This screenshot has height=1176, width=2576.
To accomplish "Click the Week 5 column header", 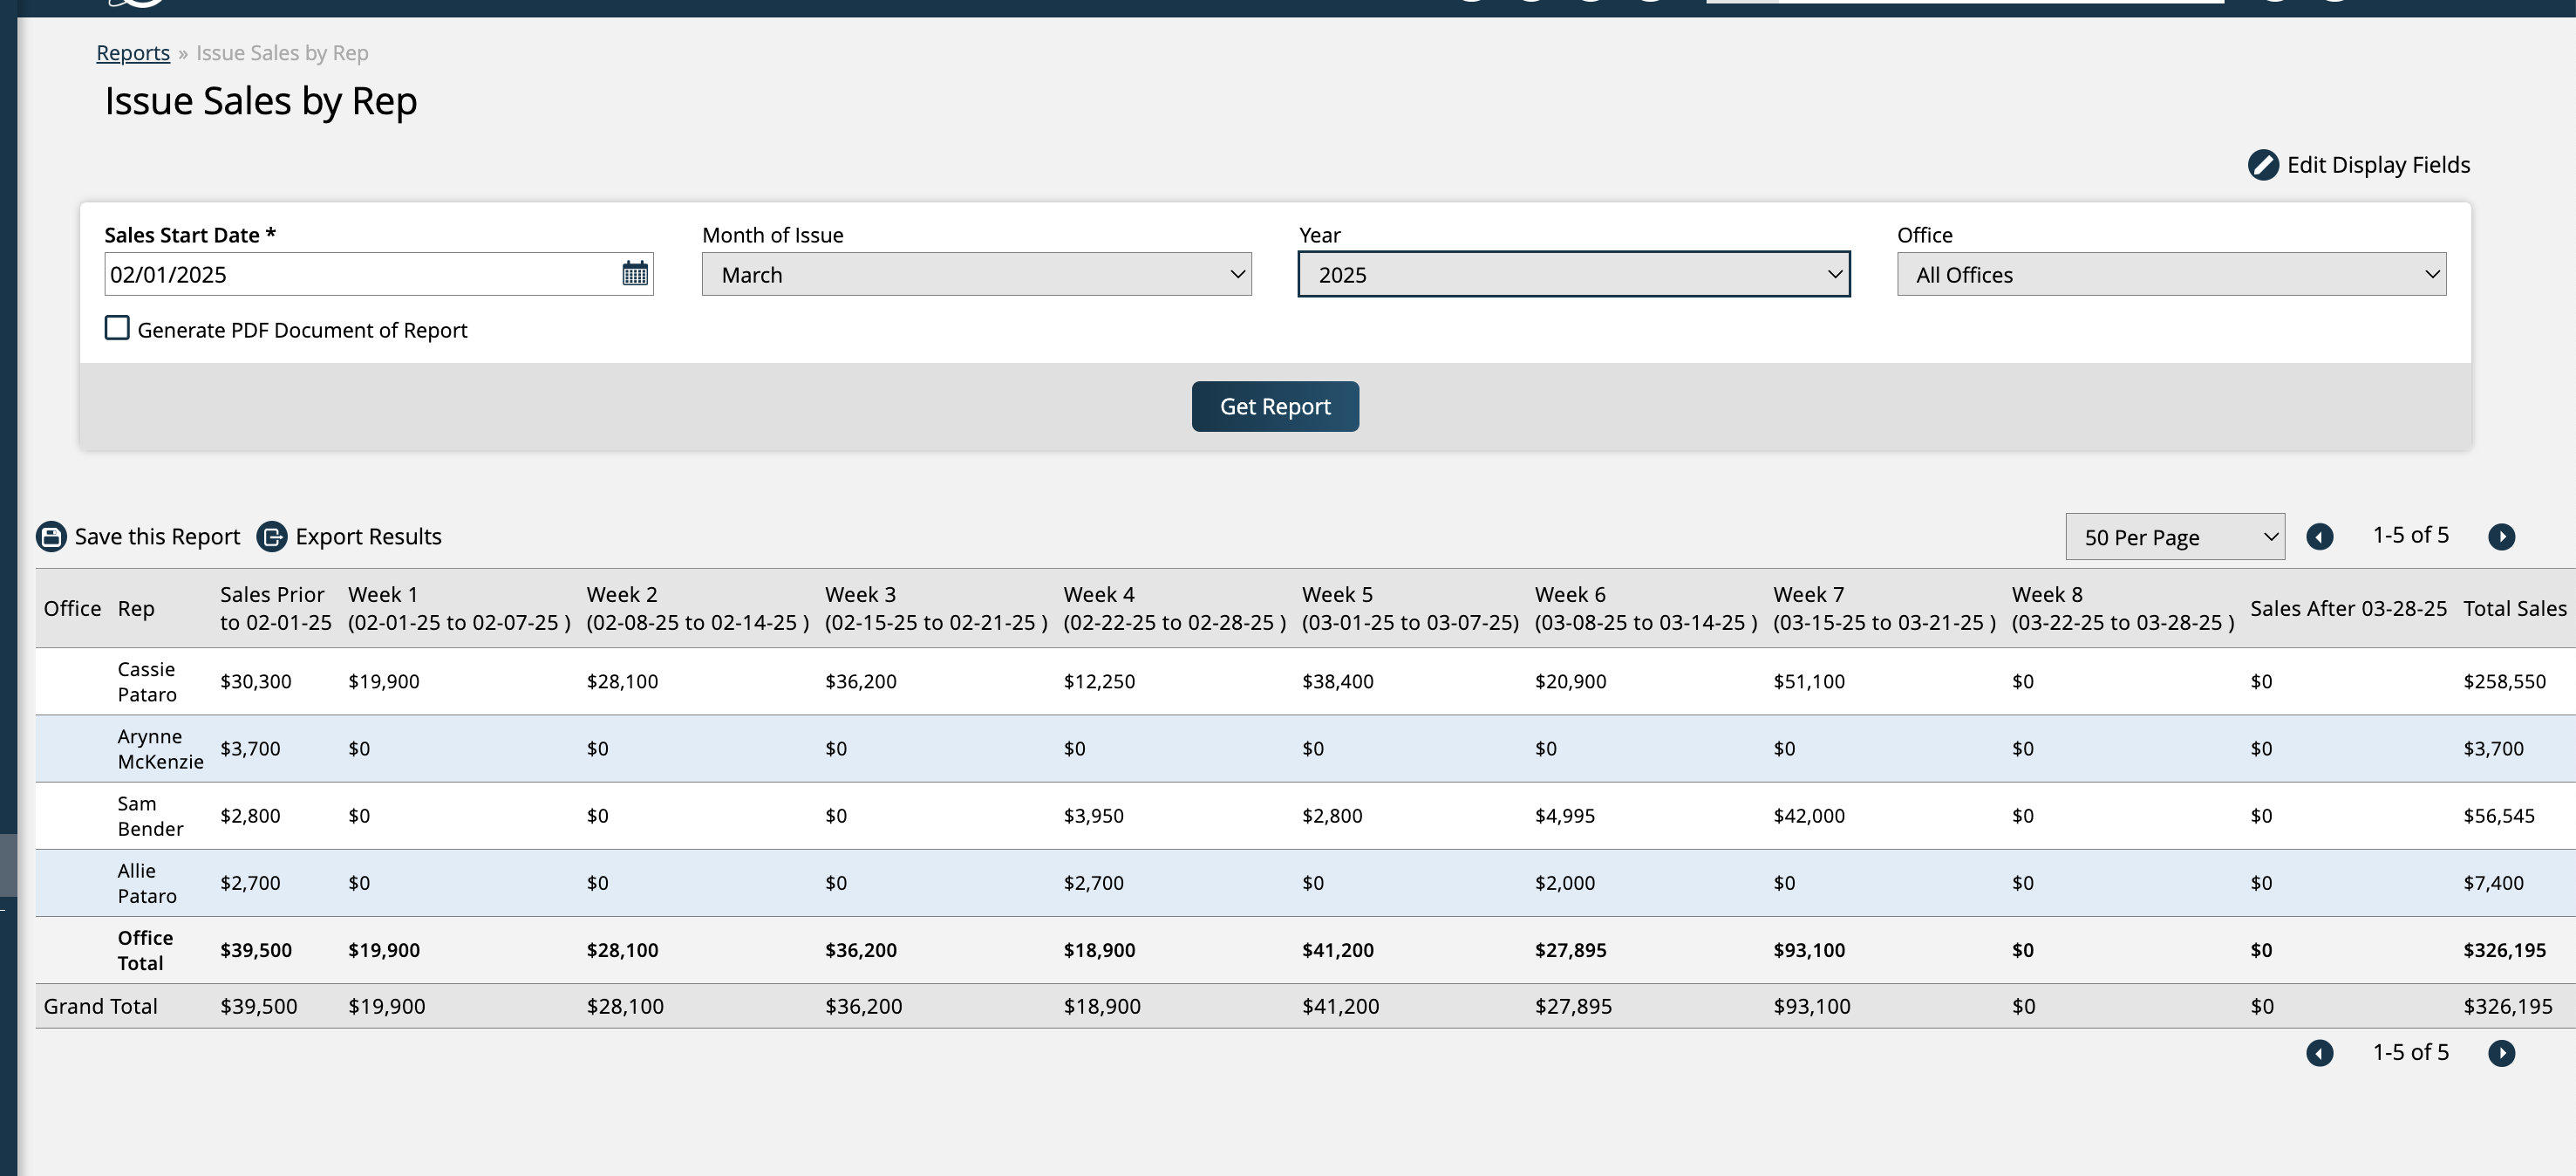I will click(1410, 608).
